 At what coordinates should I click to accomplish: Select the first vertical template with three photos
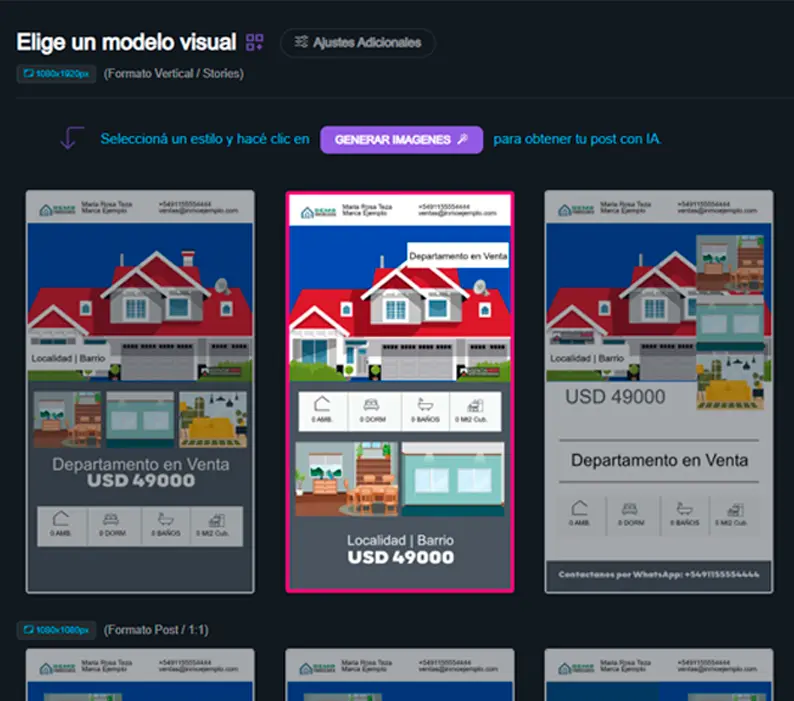click(x=140, y=392)
